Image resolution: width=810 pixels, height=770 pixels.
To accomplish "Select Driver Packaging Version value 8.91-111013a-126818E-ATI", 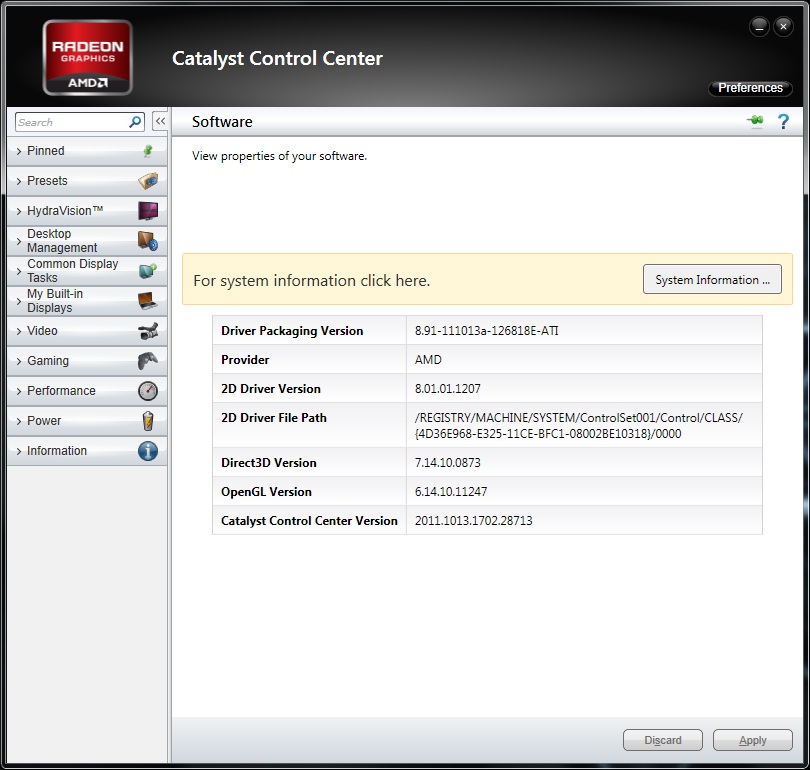I will point(487,331).
